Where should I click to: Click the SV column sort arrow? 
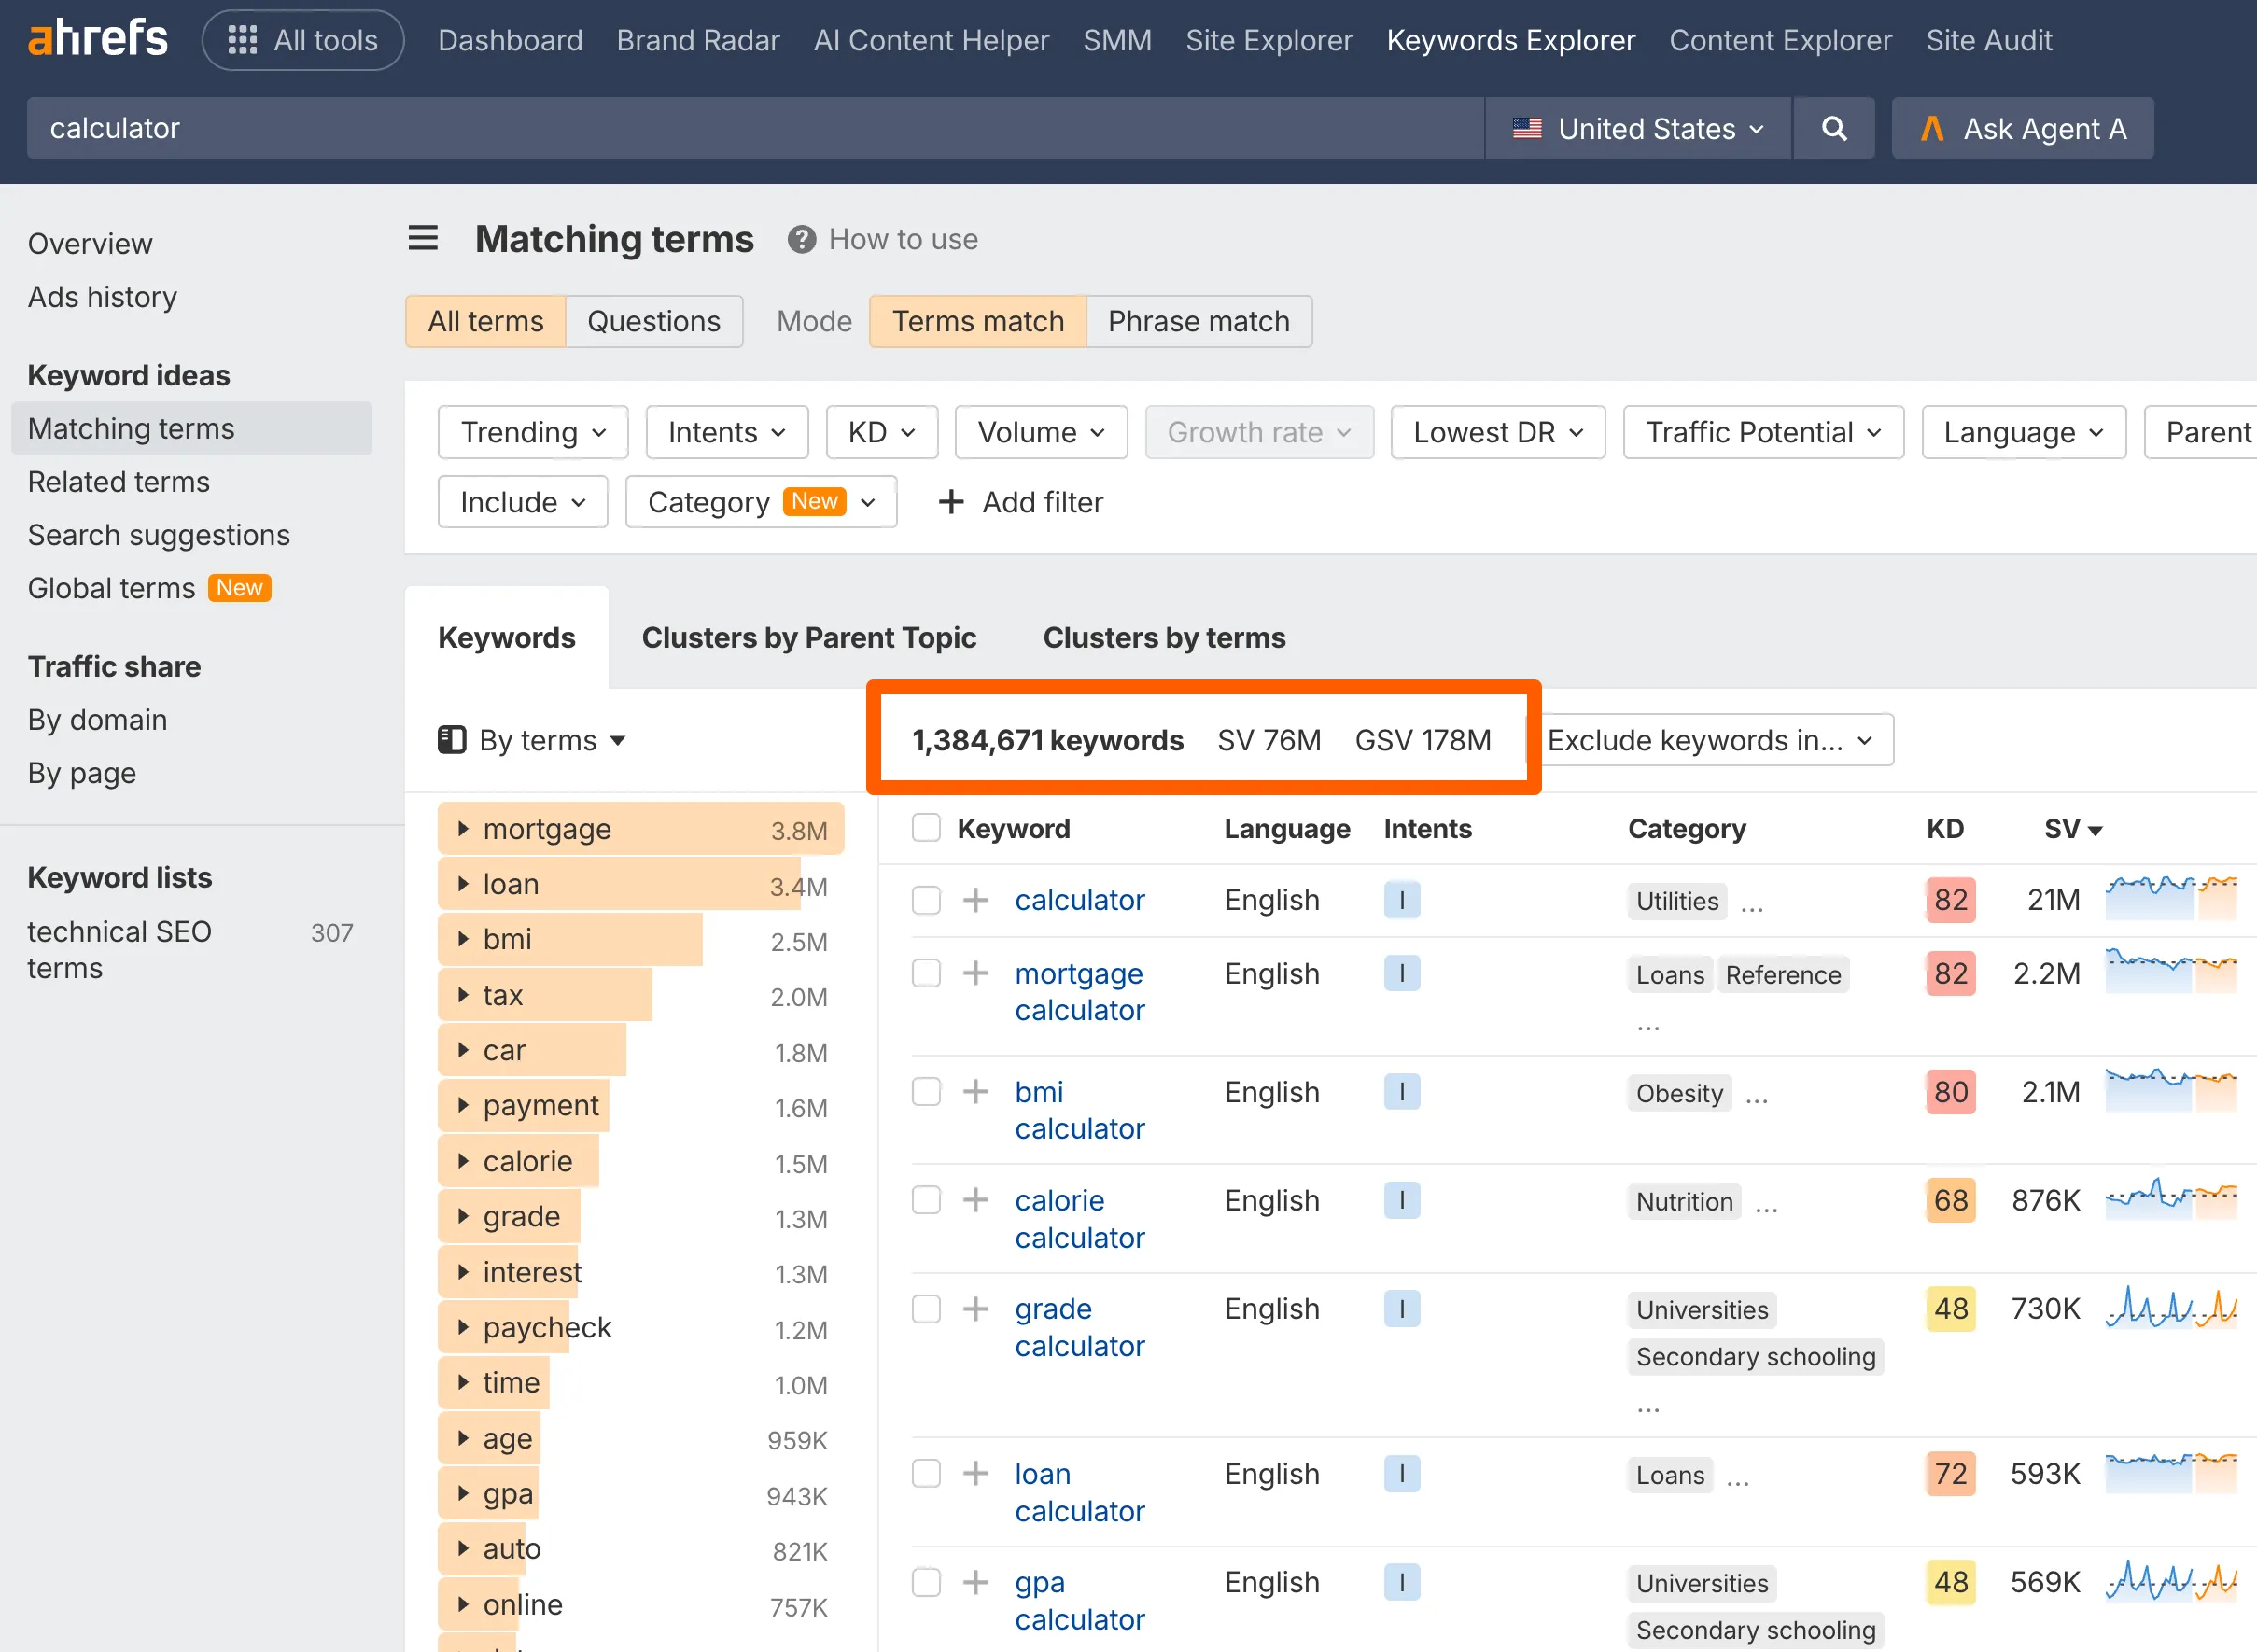2096,830
